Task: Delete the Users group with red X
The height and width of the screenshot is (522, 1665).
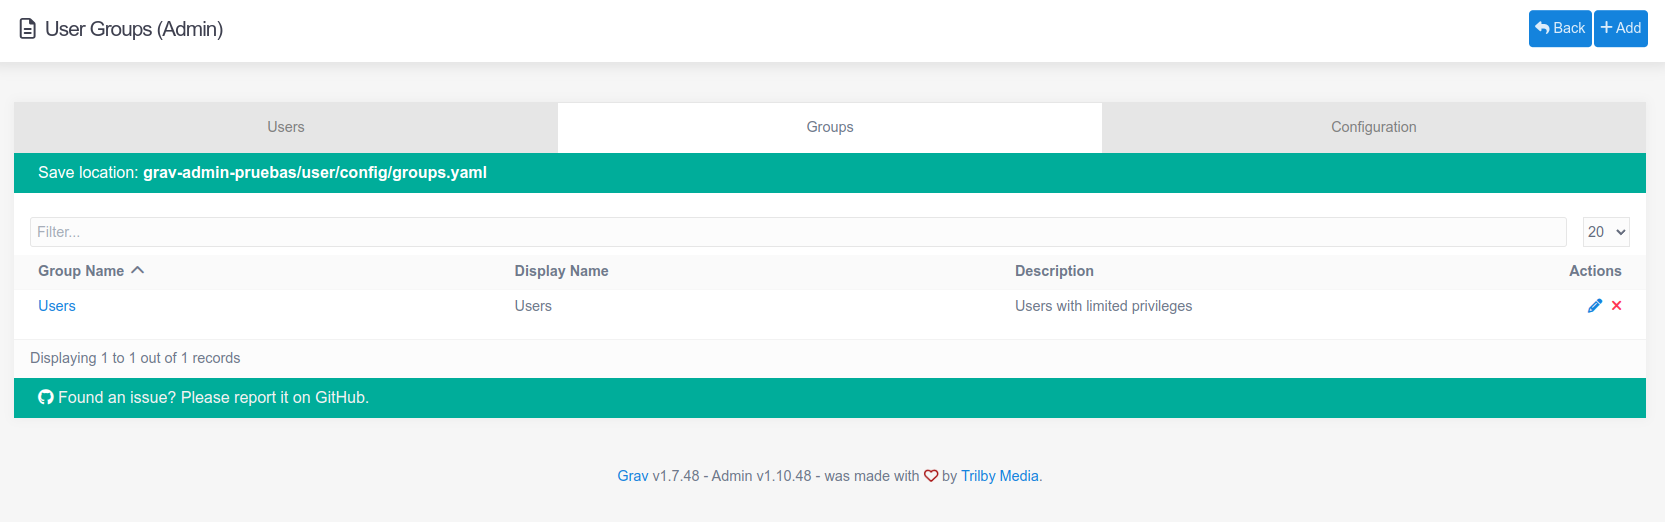Action: click(x=1617, y=306)
